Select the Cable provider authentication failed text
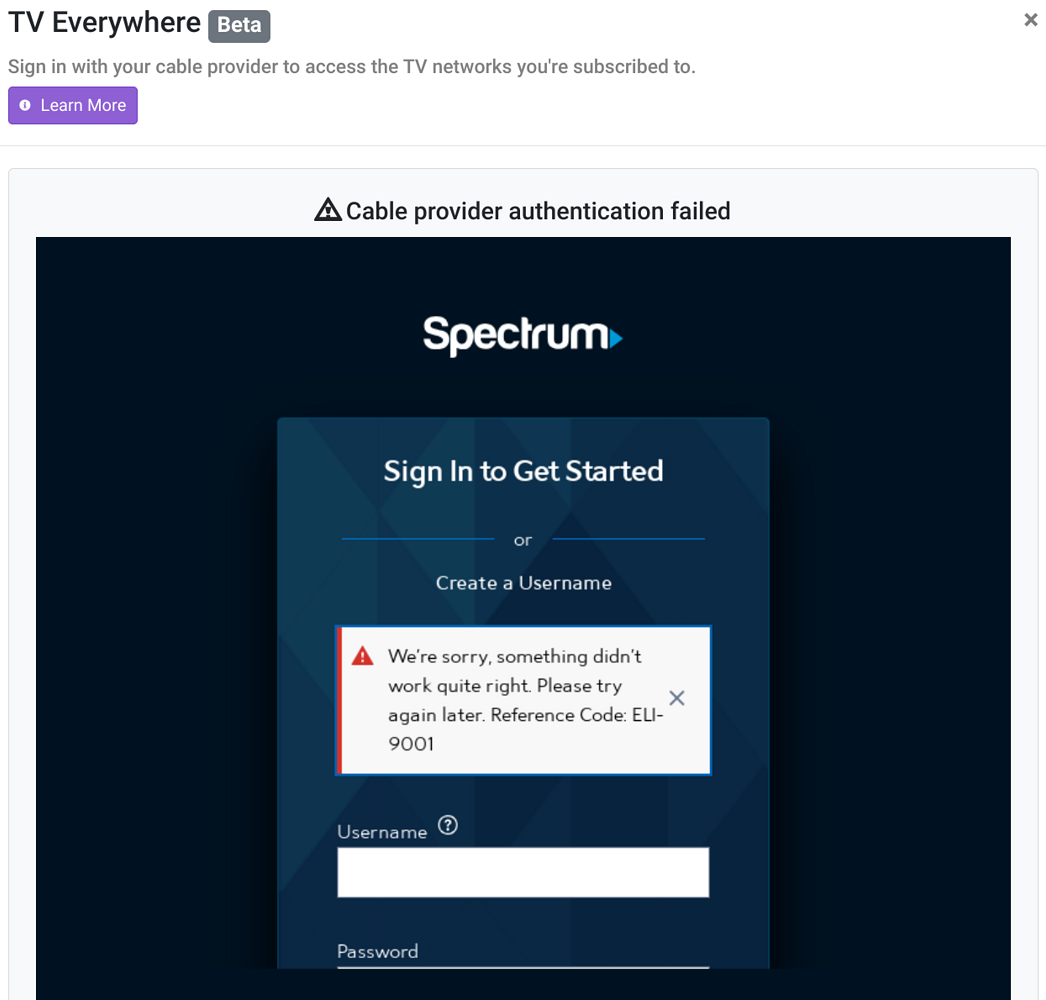Screen dimensions: 1046x1000 coord(538,211)
